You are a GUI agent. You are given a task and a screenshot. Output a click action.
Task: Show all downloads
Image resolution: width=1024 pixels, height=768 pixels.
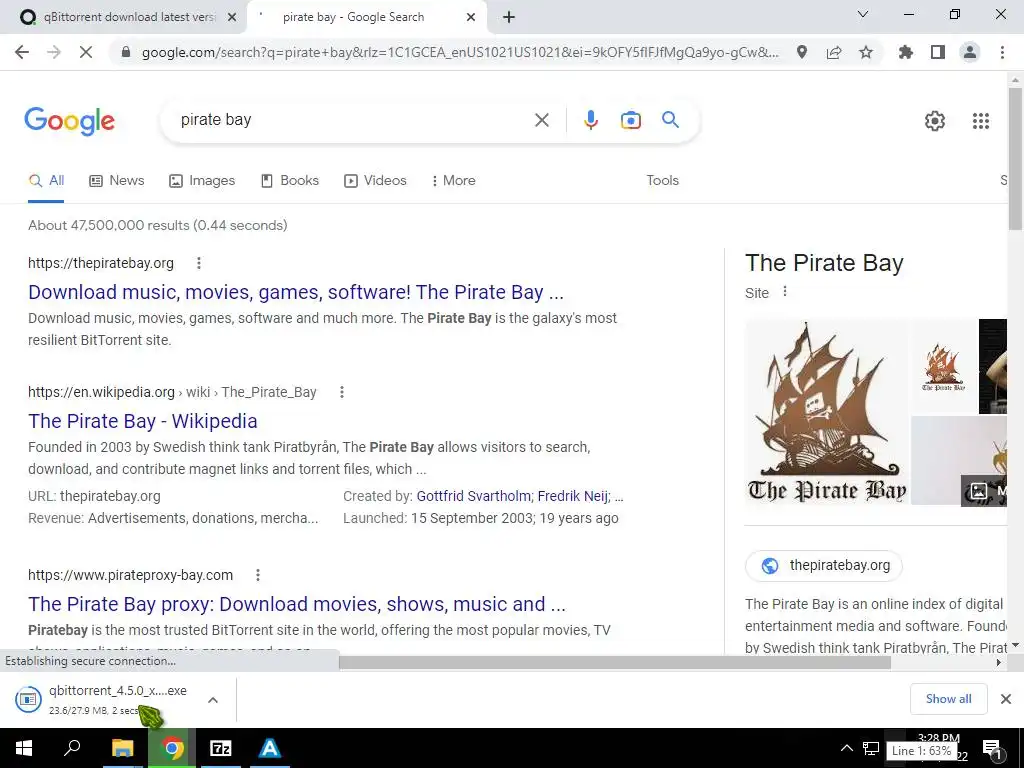click(948, 699)
